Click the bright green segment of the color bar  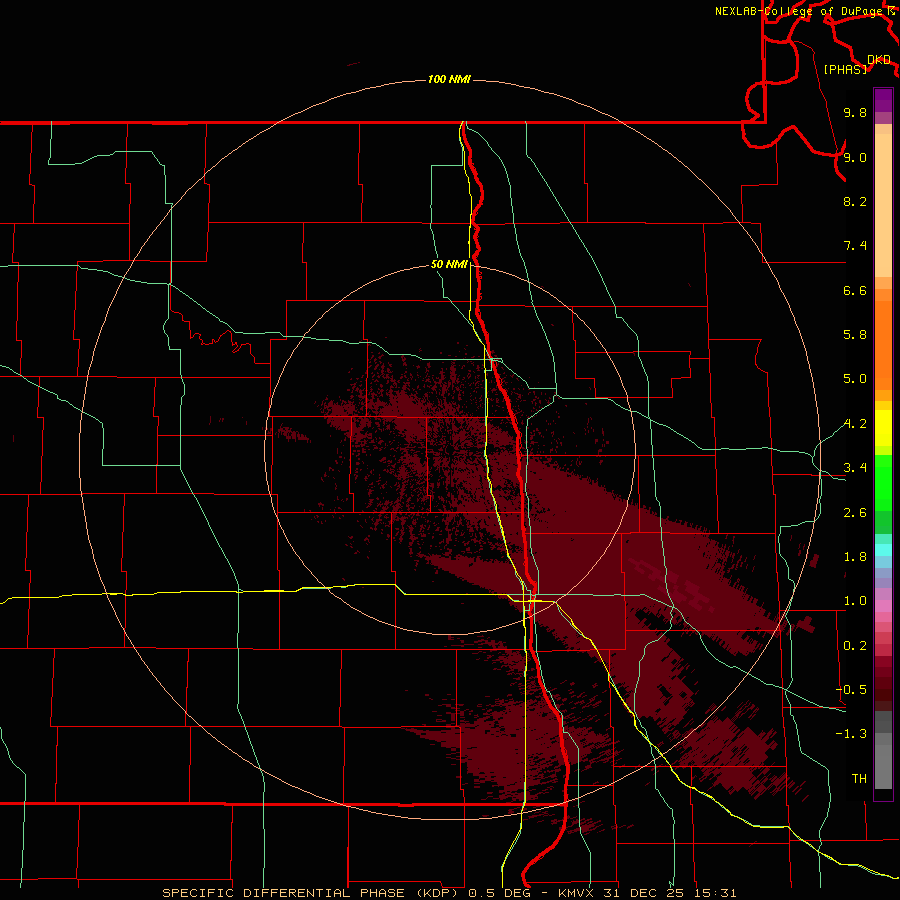tap(883, 482)
